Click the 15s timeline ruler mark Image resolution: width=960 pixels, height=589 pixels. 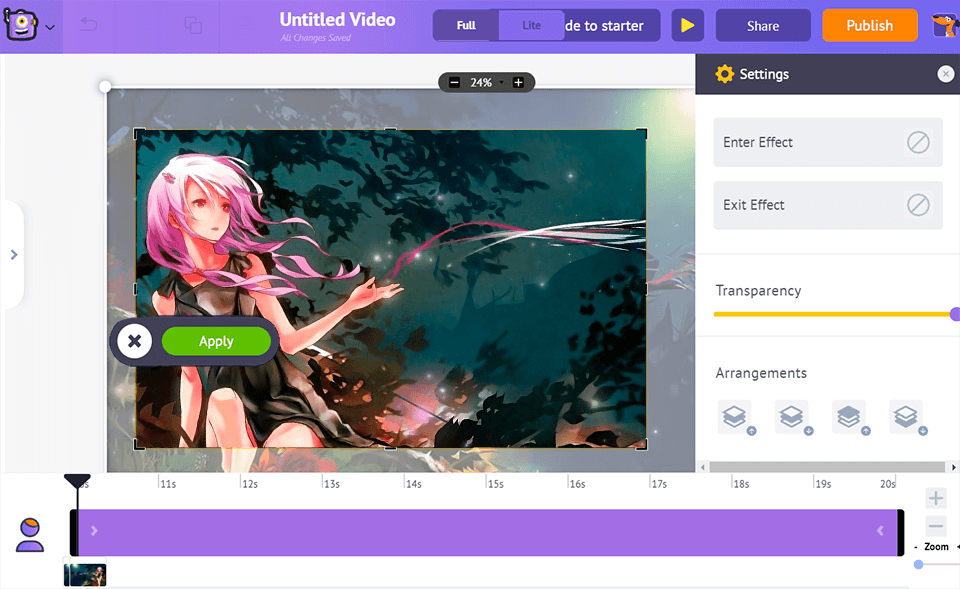pyautogui.click(x=495, y=484)
